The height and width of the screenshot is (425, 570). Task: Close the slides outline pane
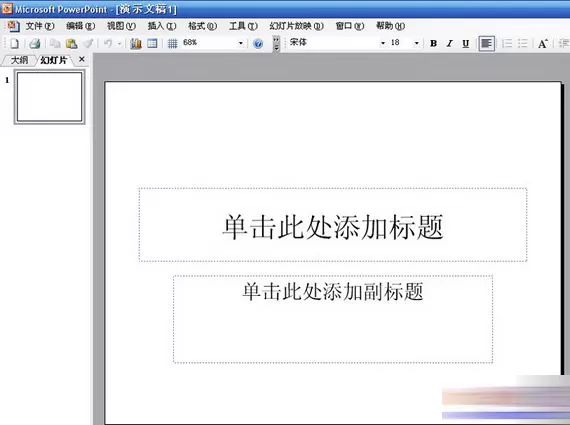point(81,59)
